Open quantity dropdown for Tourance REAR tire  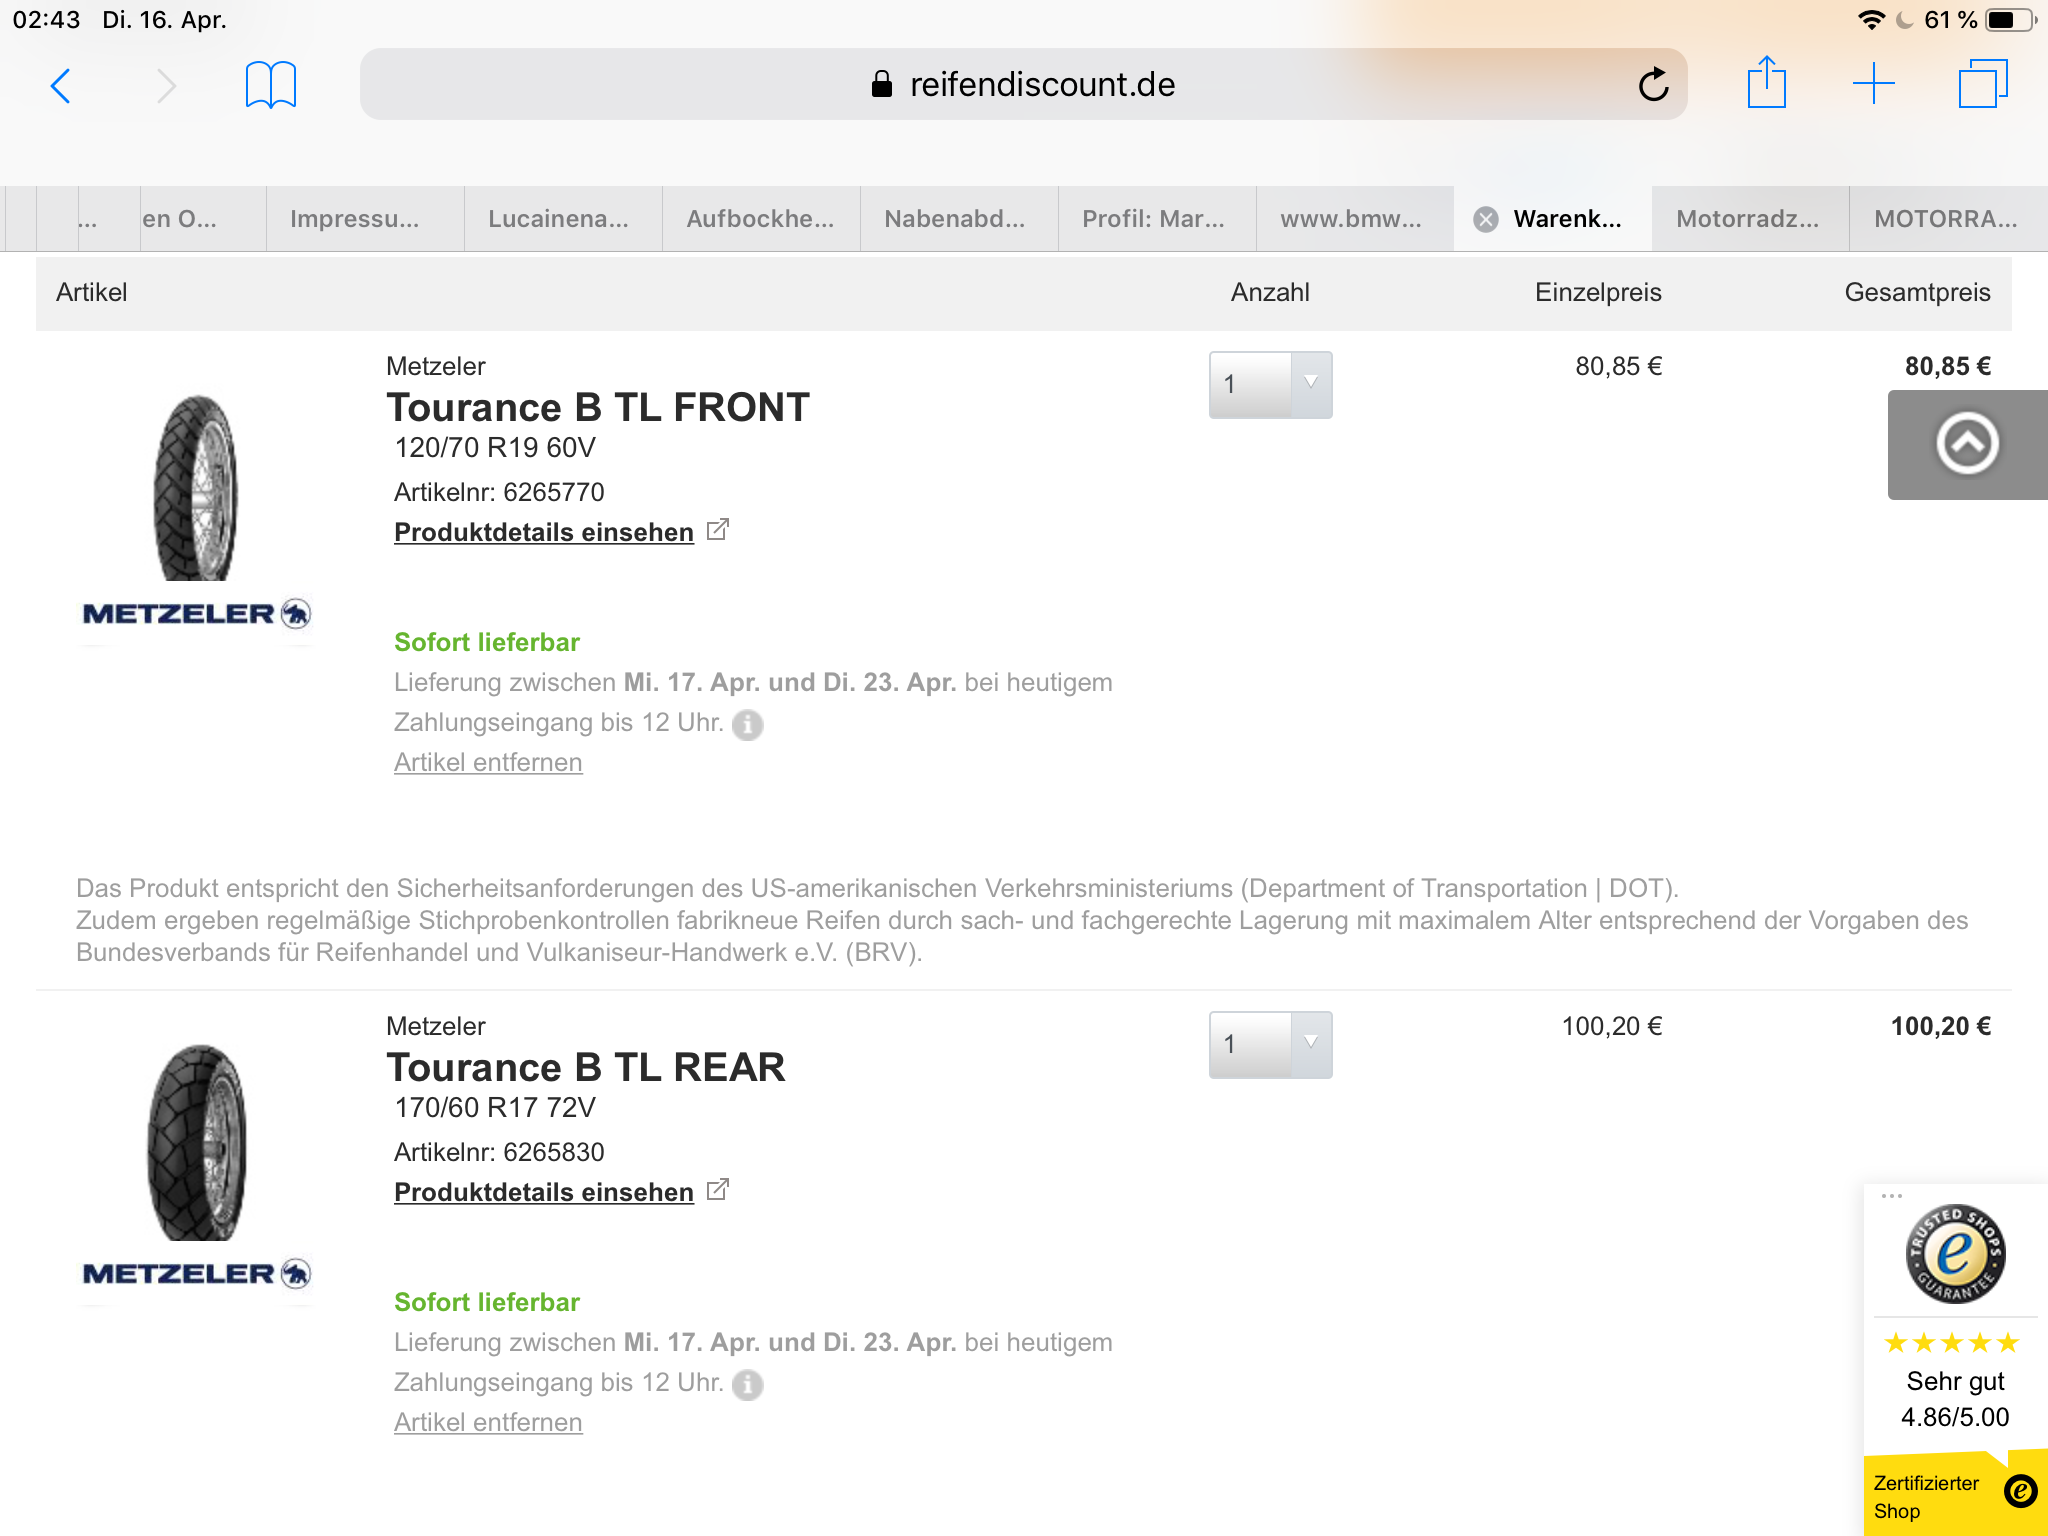pos(1270,1044)
